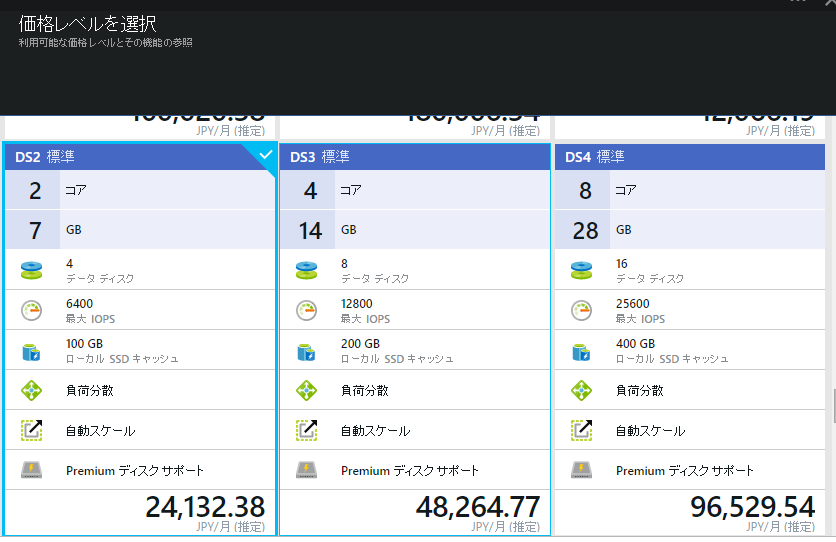836x542 pixels.
Task: Click 自動スケール label in DS4 card
Action: pos(650,431)
